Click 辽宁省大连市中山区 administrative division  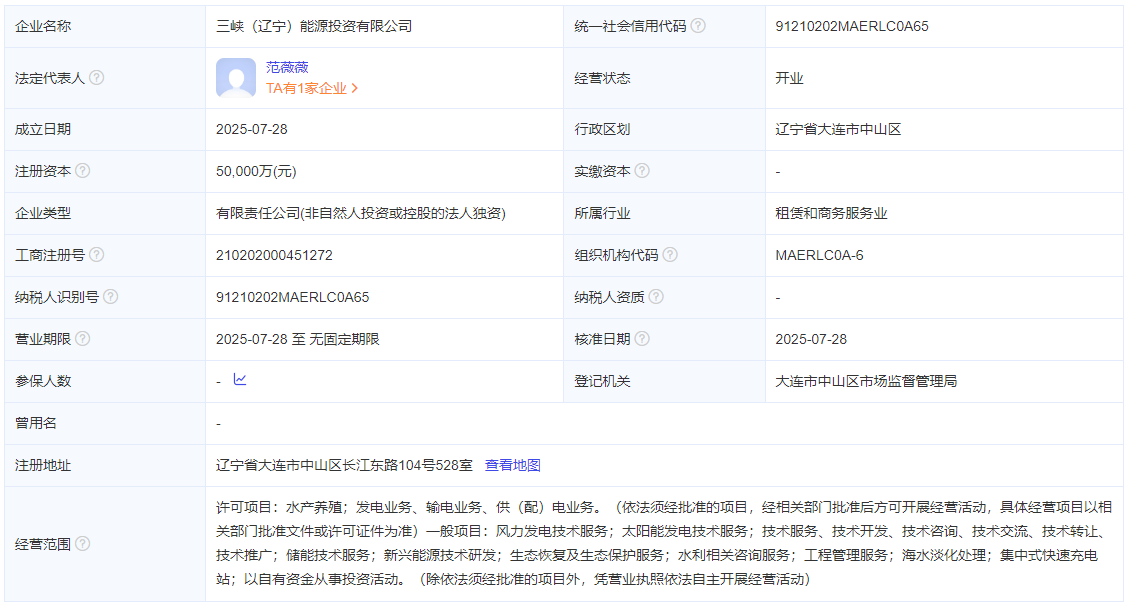click(x=838, y=129)
